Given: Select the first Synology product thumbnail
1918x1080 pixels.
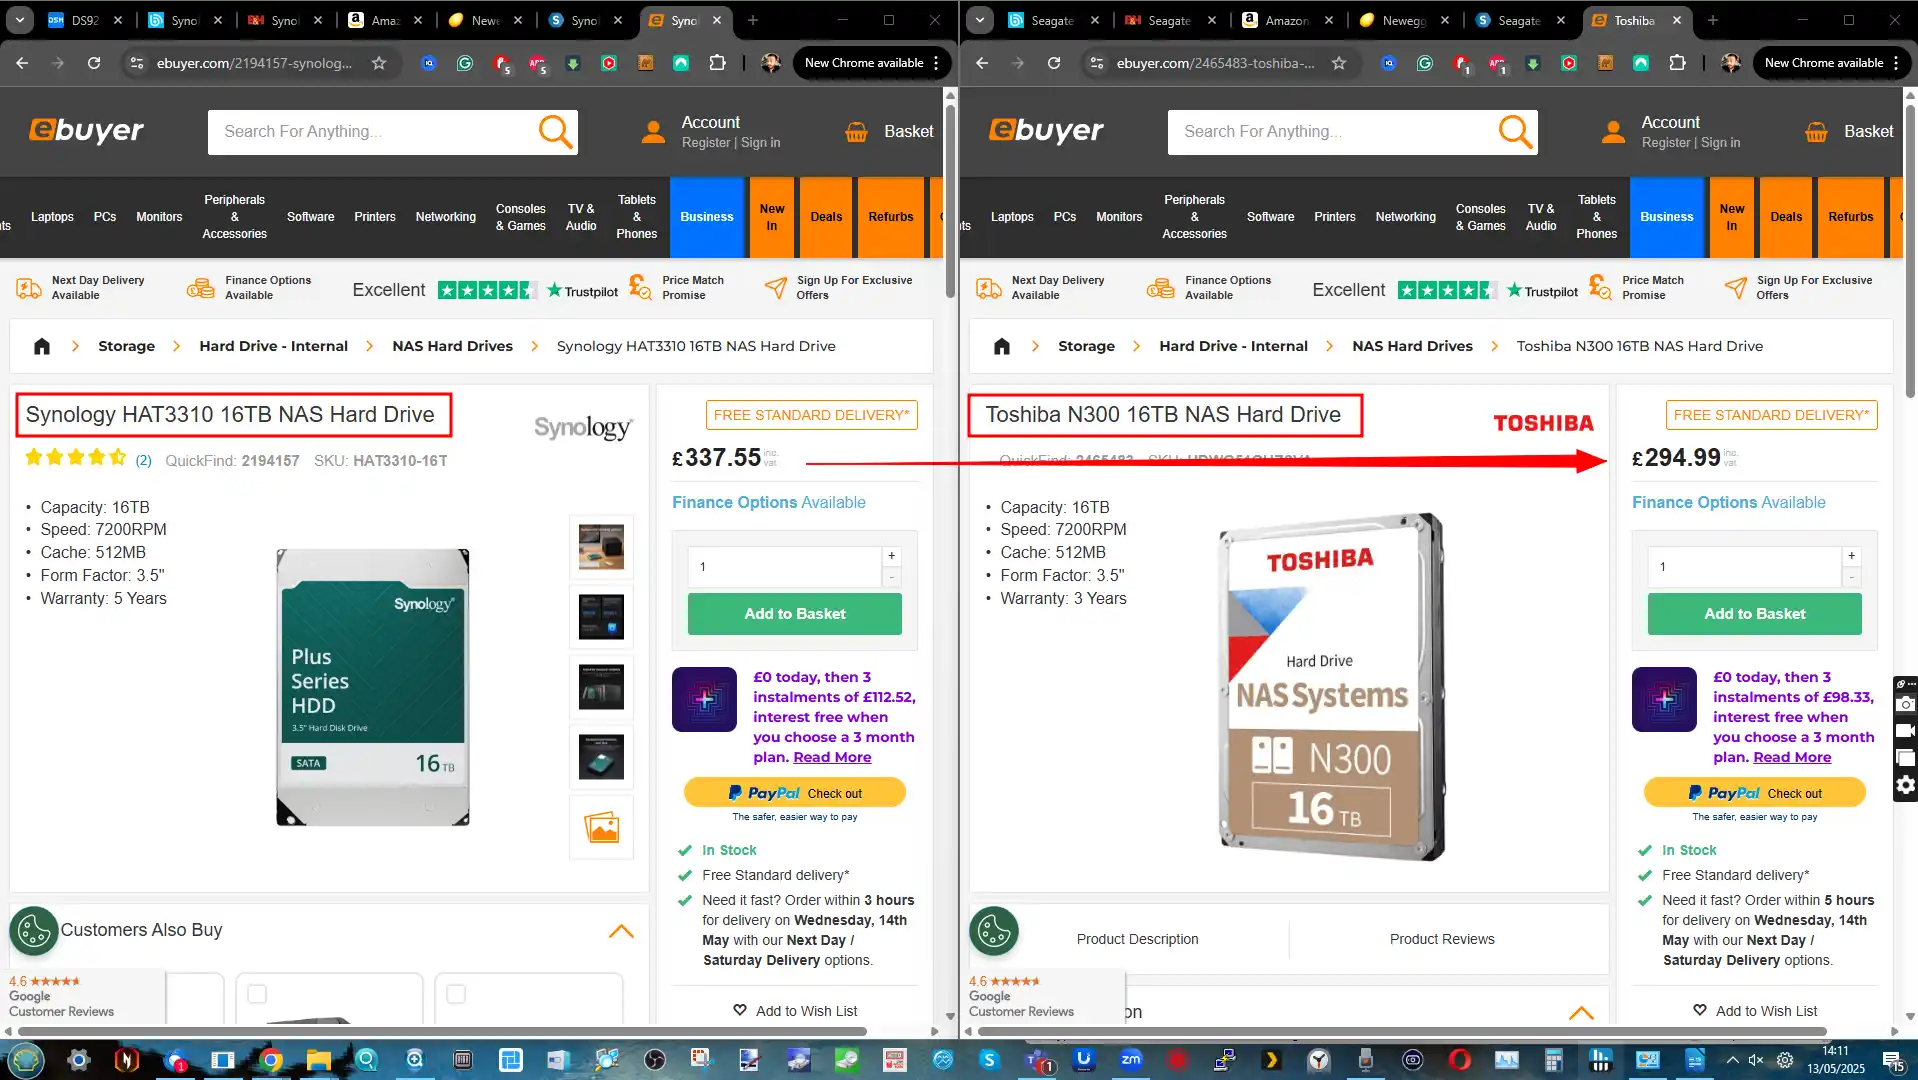Looking at the screenshot, I should (601, 547).
